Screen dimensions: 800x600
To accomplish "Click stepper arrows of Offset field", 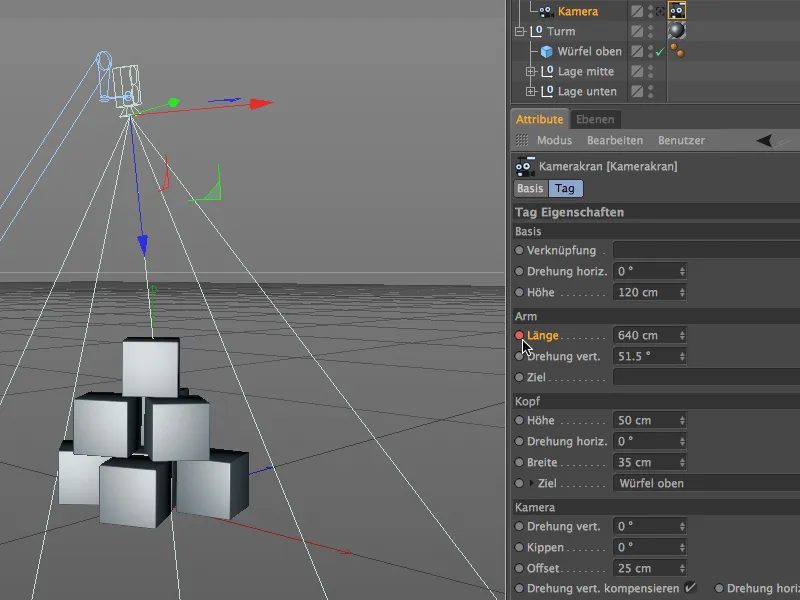I will click(x=682, y=568).
